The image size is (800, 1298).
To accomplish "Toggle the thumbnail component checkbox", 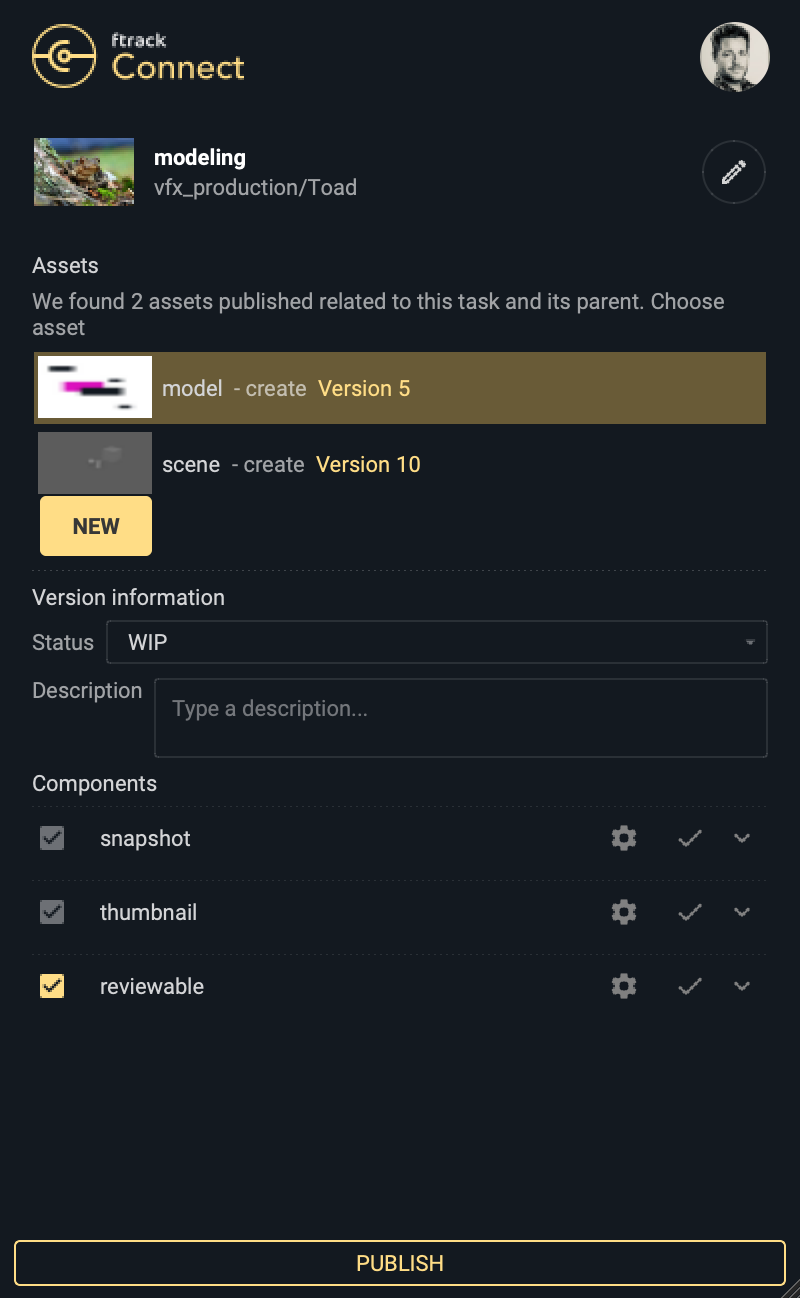I will pyautogui.click(x=52, y=912).
